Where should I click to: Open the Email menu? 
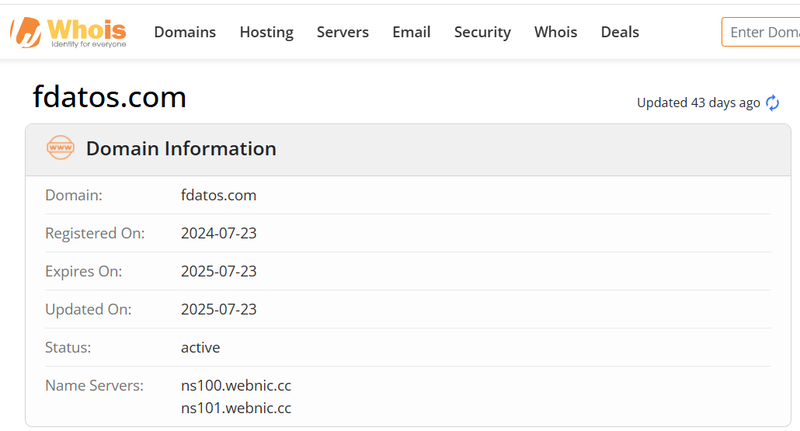pos(411,32)
